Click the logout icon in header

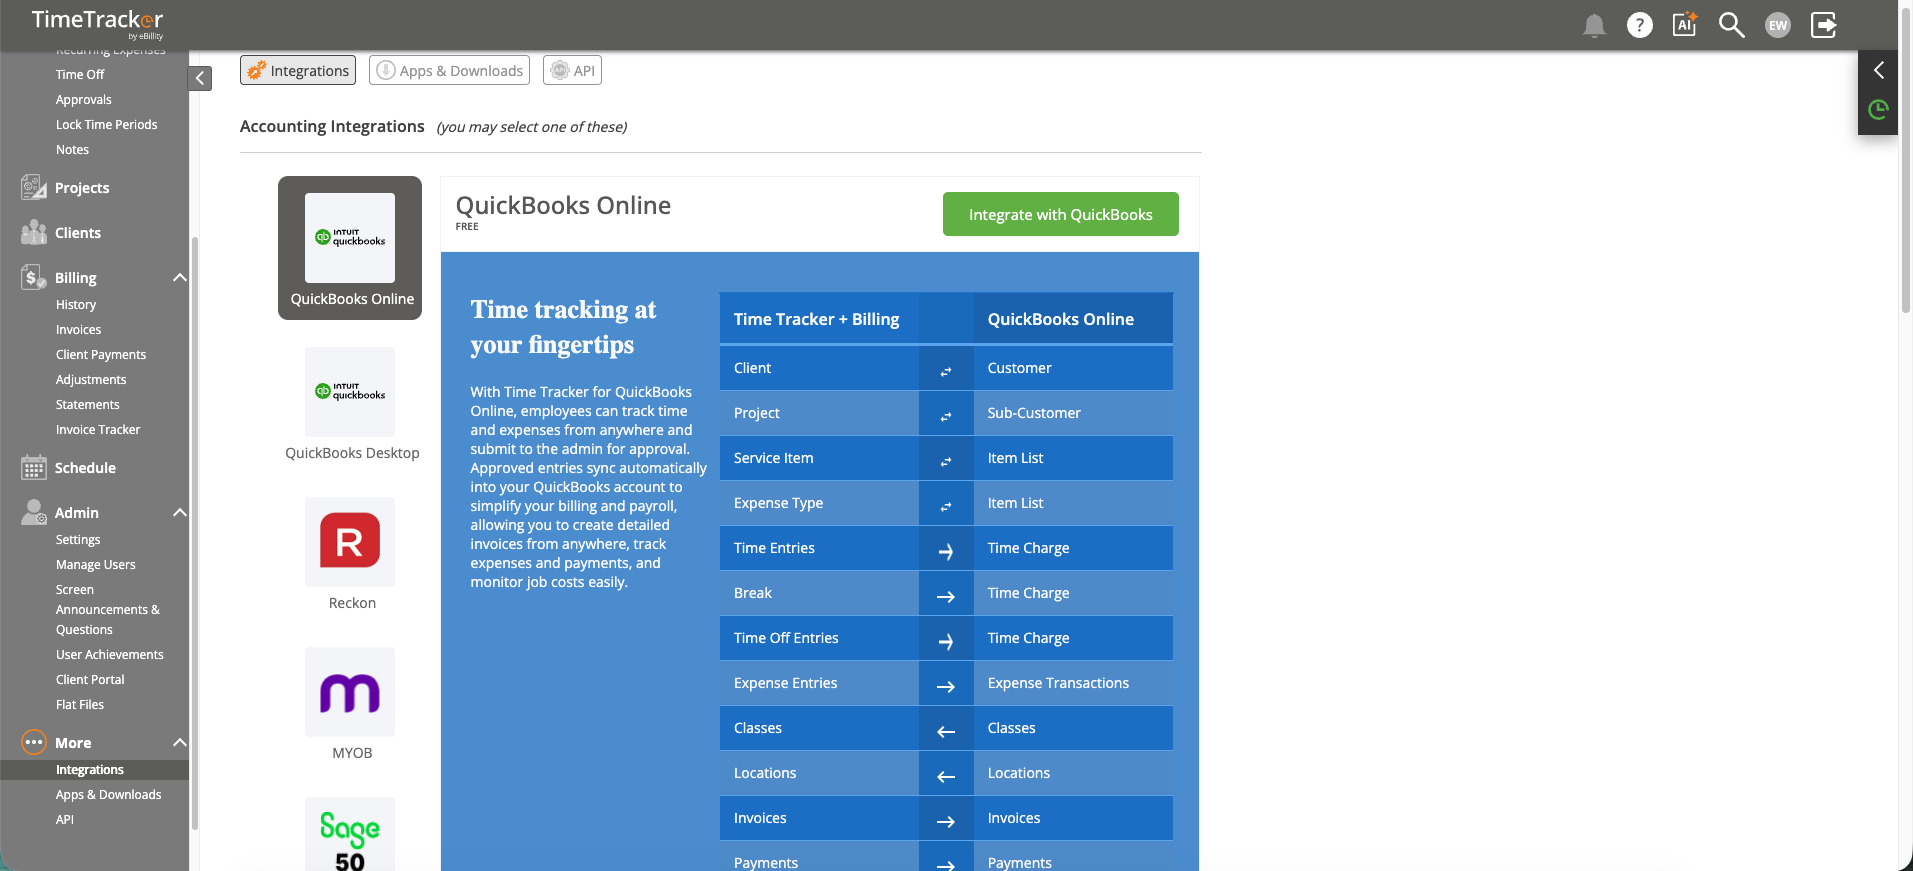pos(1824,25)
